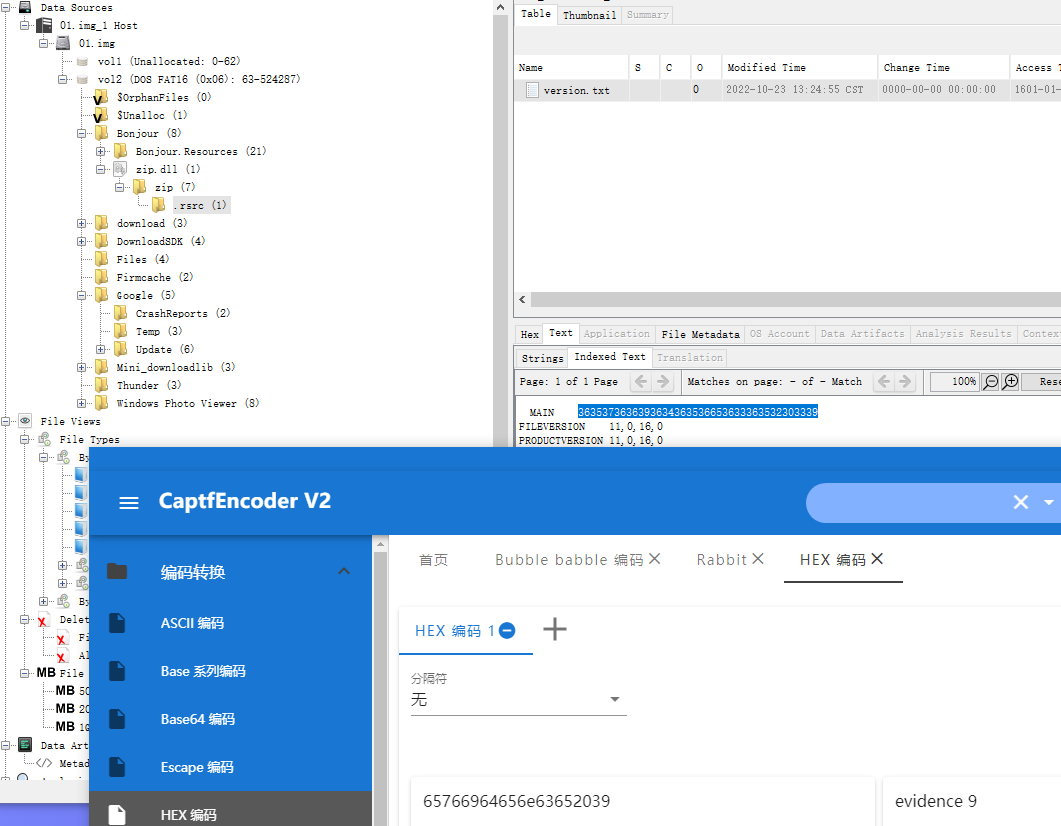The width and height of the screenshot is (1061, 826).
Task: Collapse the 编码转换 sidebar section
Action: click(x=344, y=572)
